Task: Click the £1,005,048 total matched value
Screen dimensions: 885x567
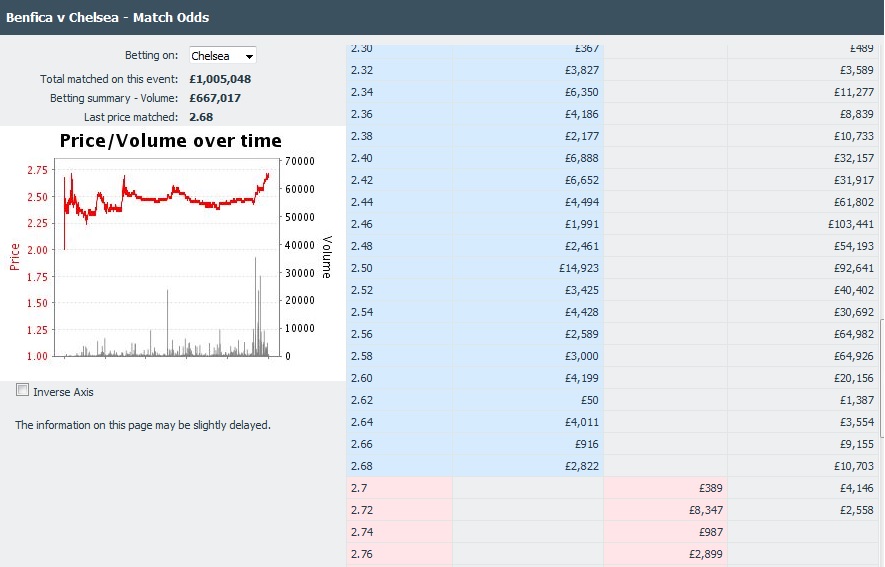Action: click(220, 79)
